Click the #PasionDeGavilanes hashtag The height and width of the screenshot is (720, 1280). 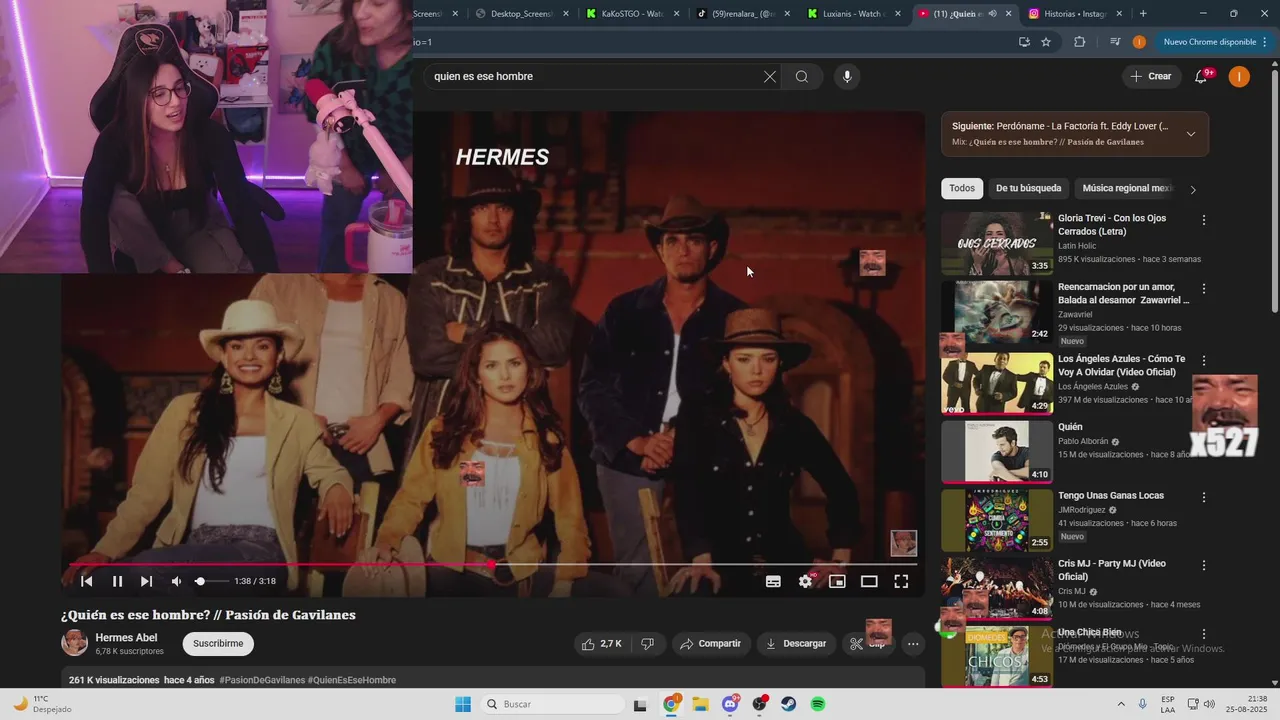coord(262,680)
